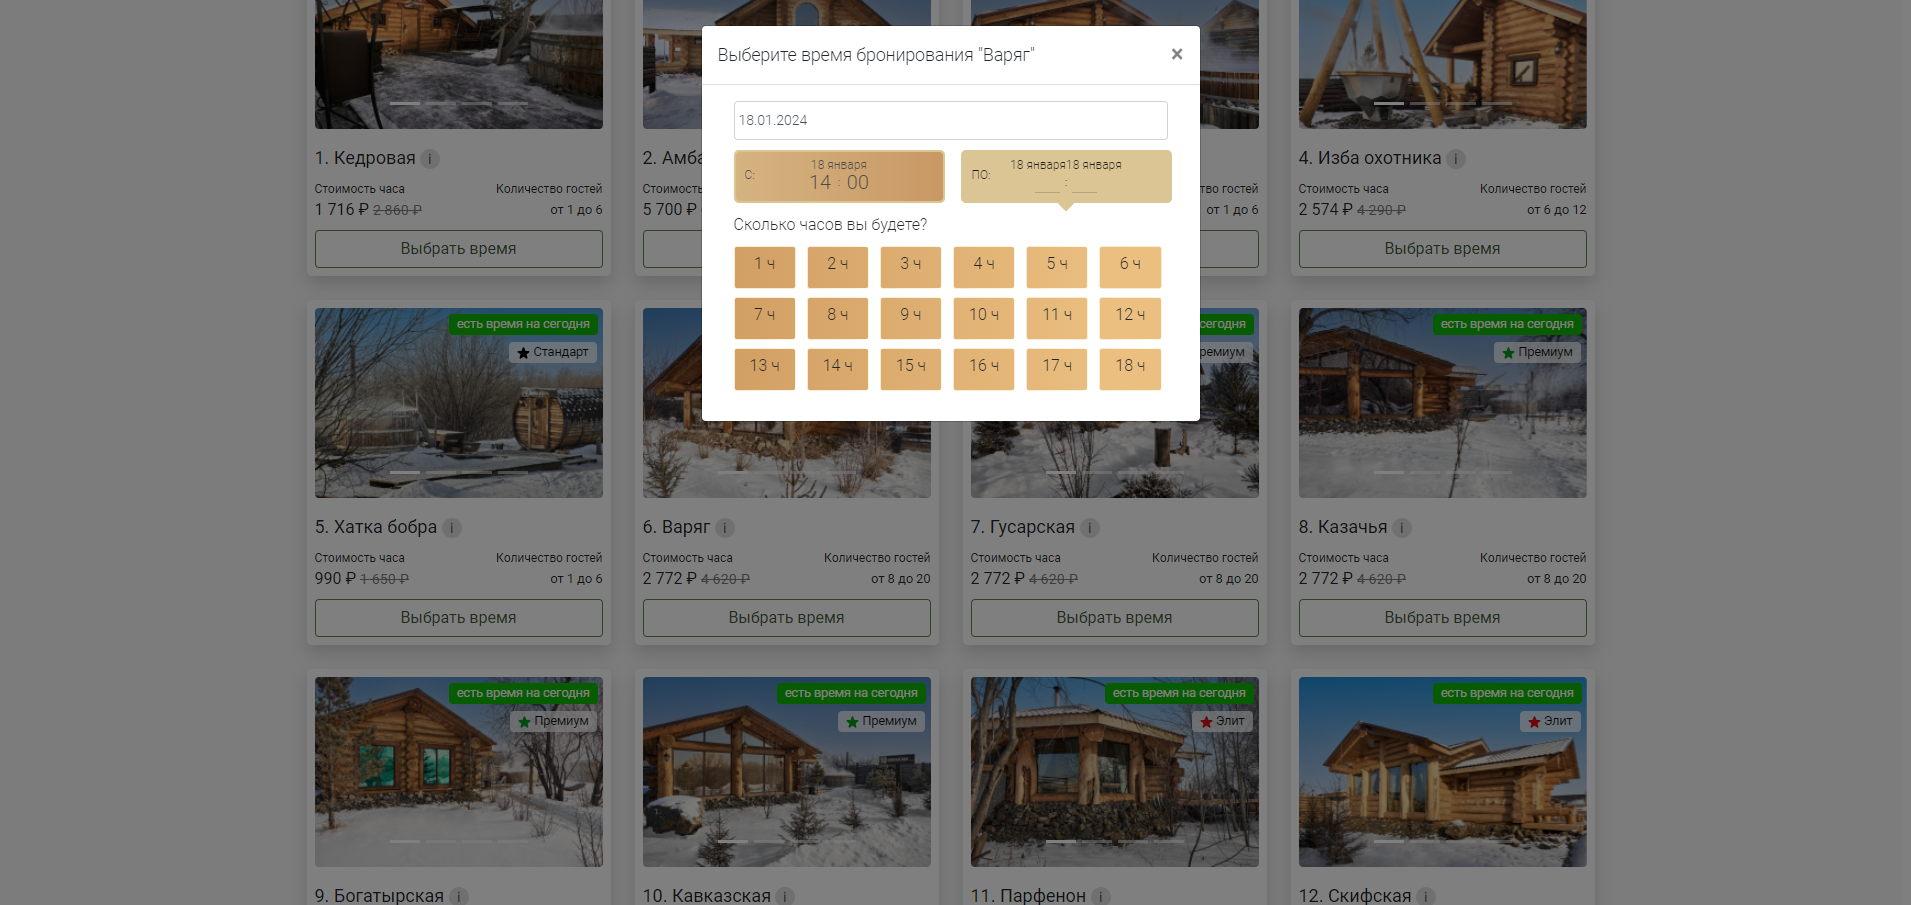Choose 11 ч duration

click(x=1057, y=317)
